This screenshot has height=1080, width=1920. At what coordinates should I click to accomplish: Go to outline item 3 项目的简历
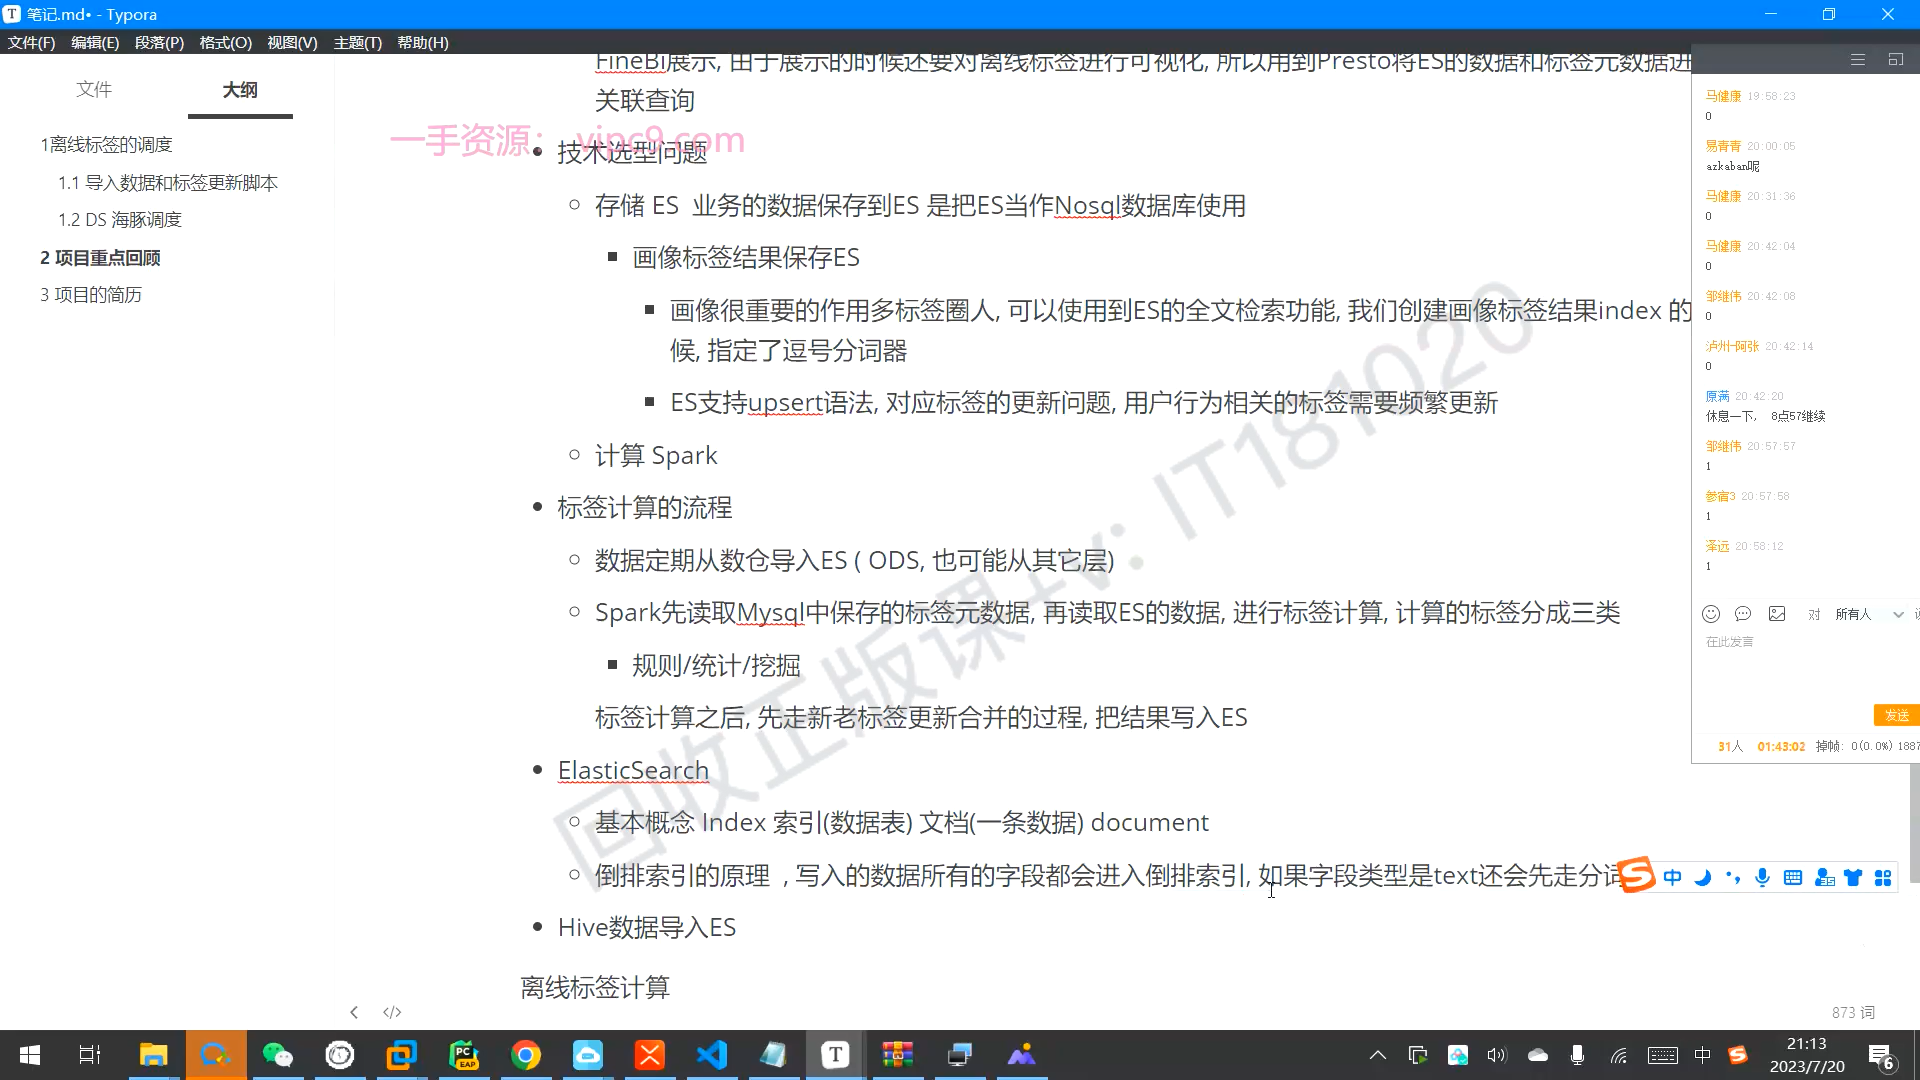(91, 295)
